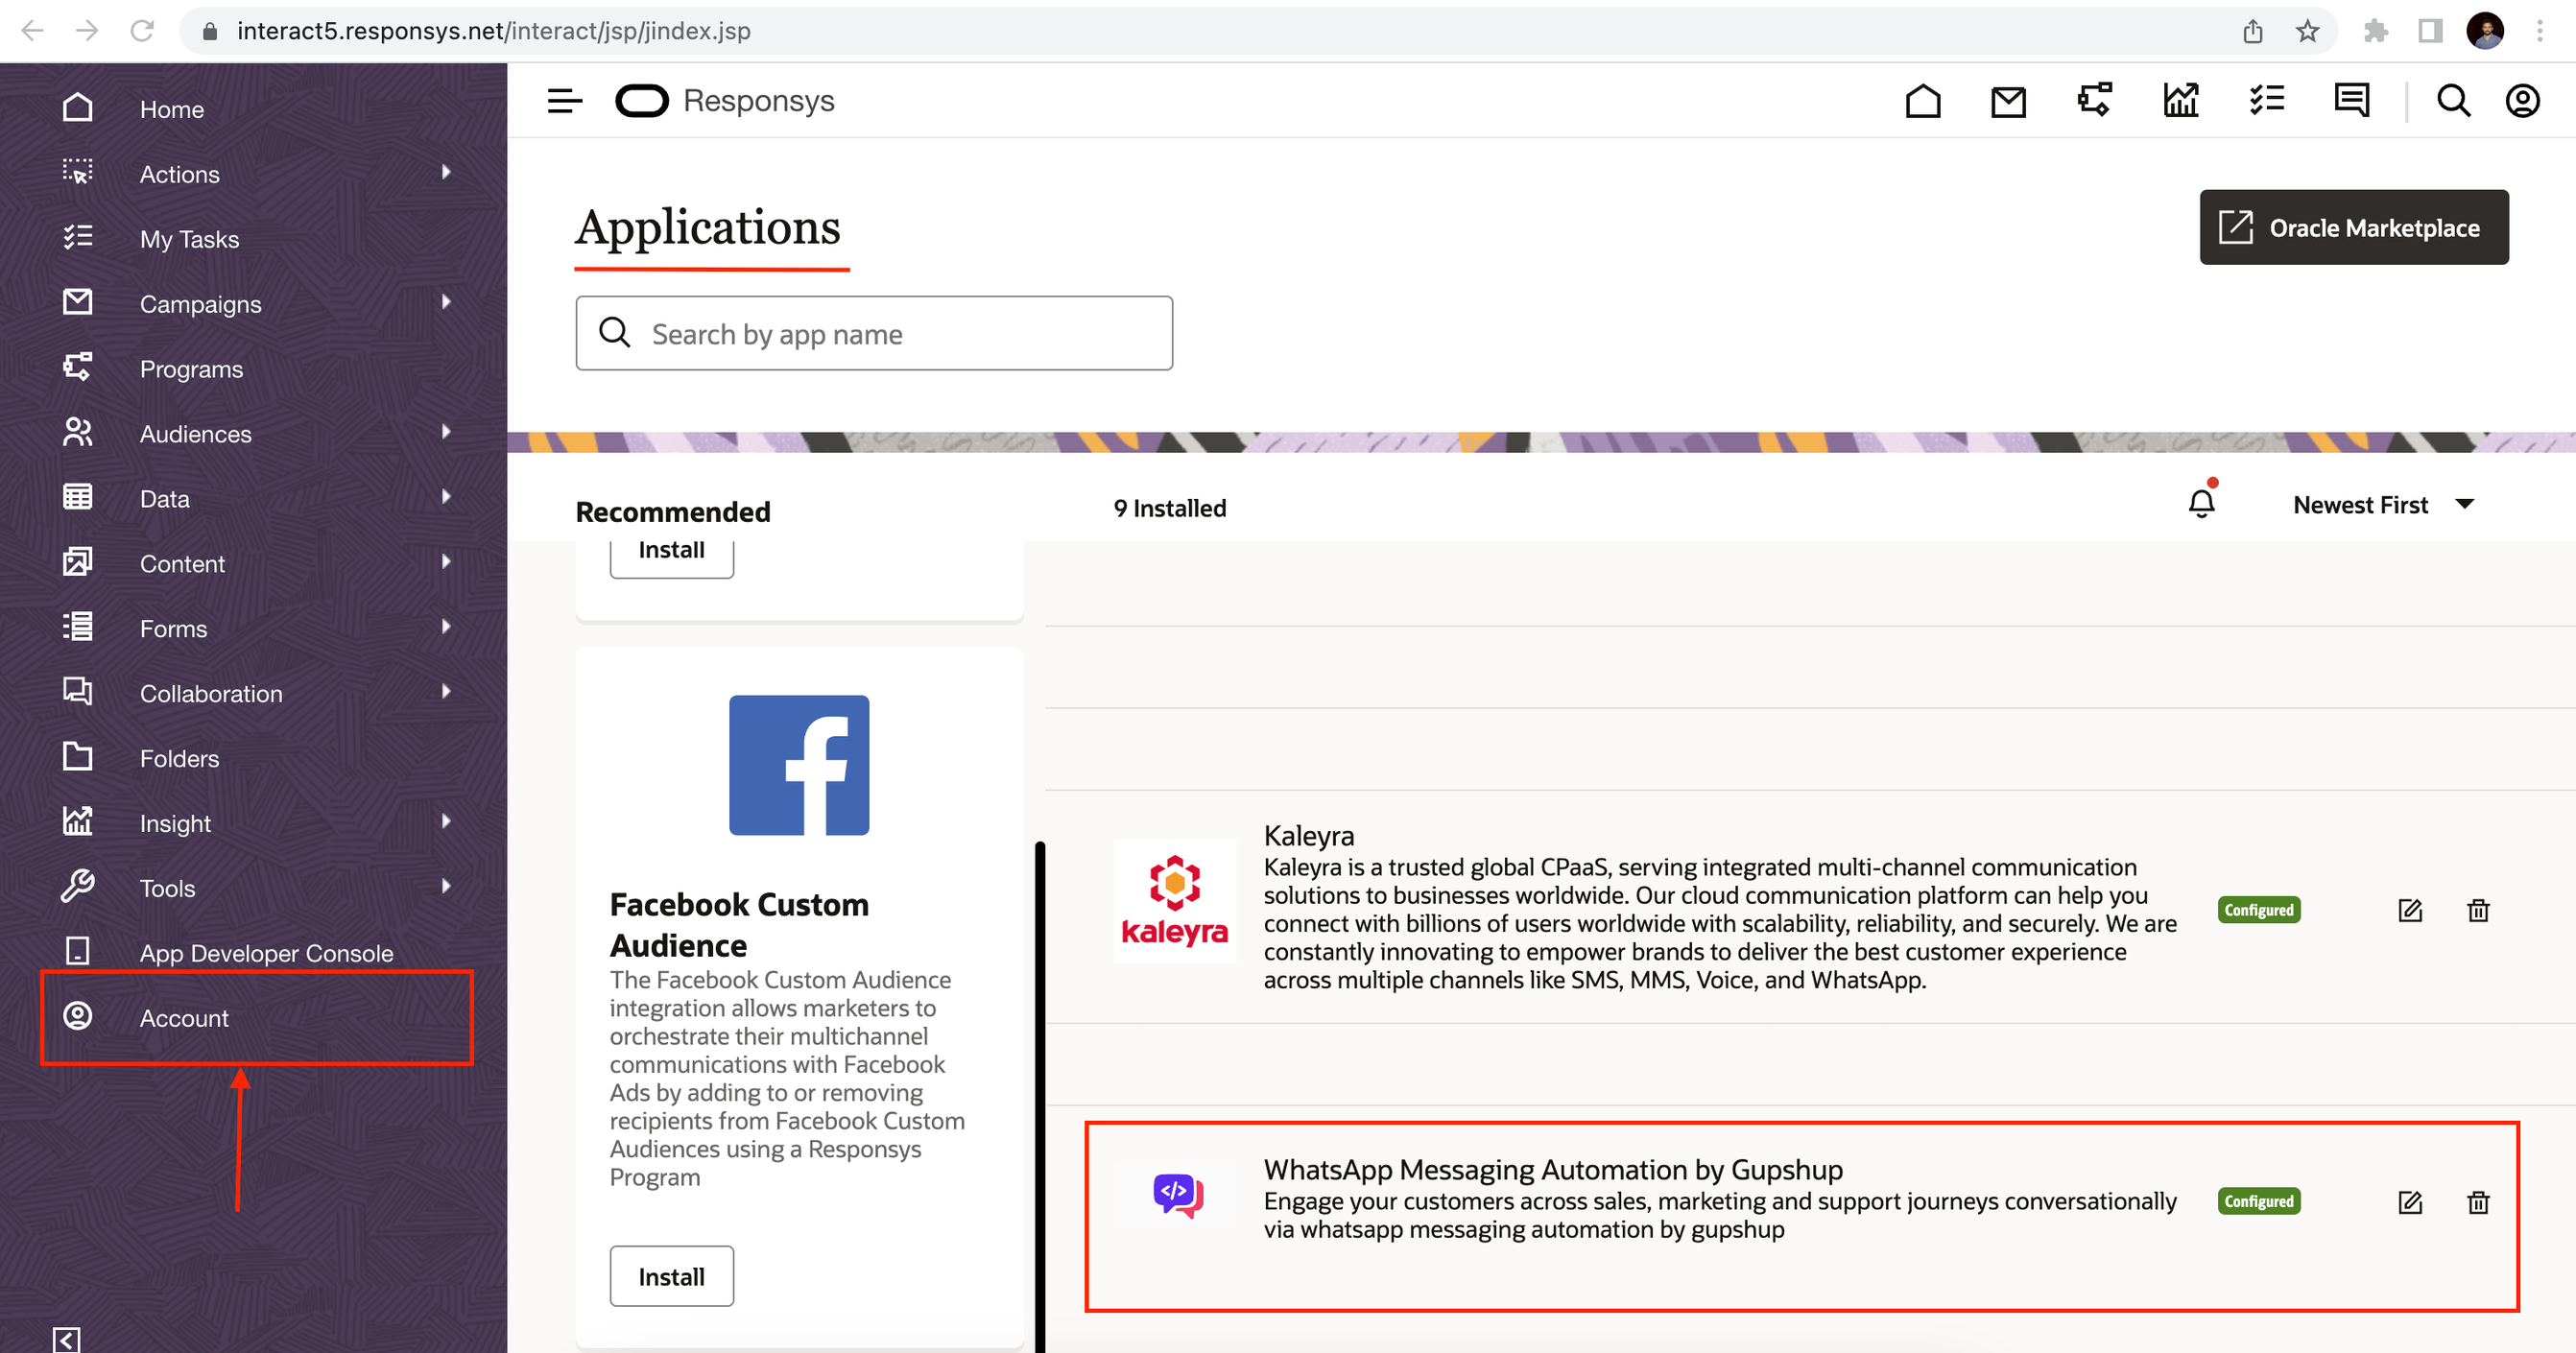Delete the Kaleyra app with trash icon
2576x1353 pixels.
2477,910
